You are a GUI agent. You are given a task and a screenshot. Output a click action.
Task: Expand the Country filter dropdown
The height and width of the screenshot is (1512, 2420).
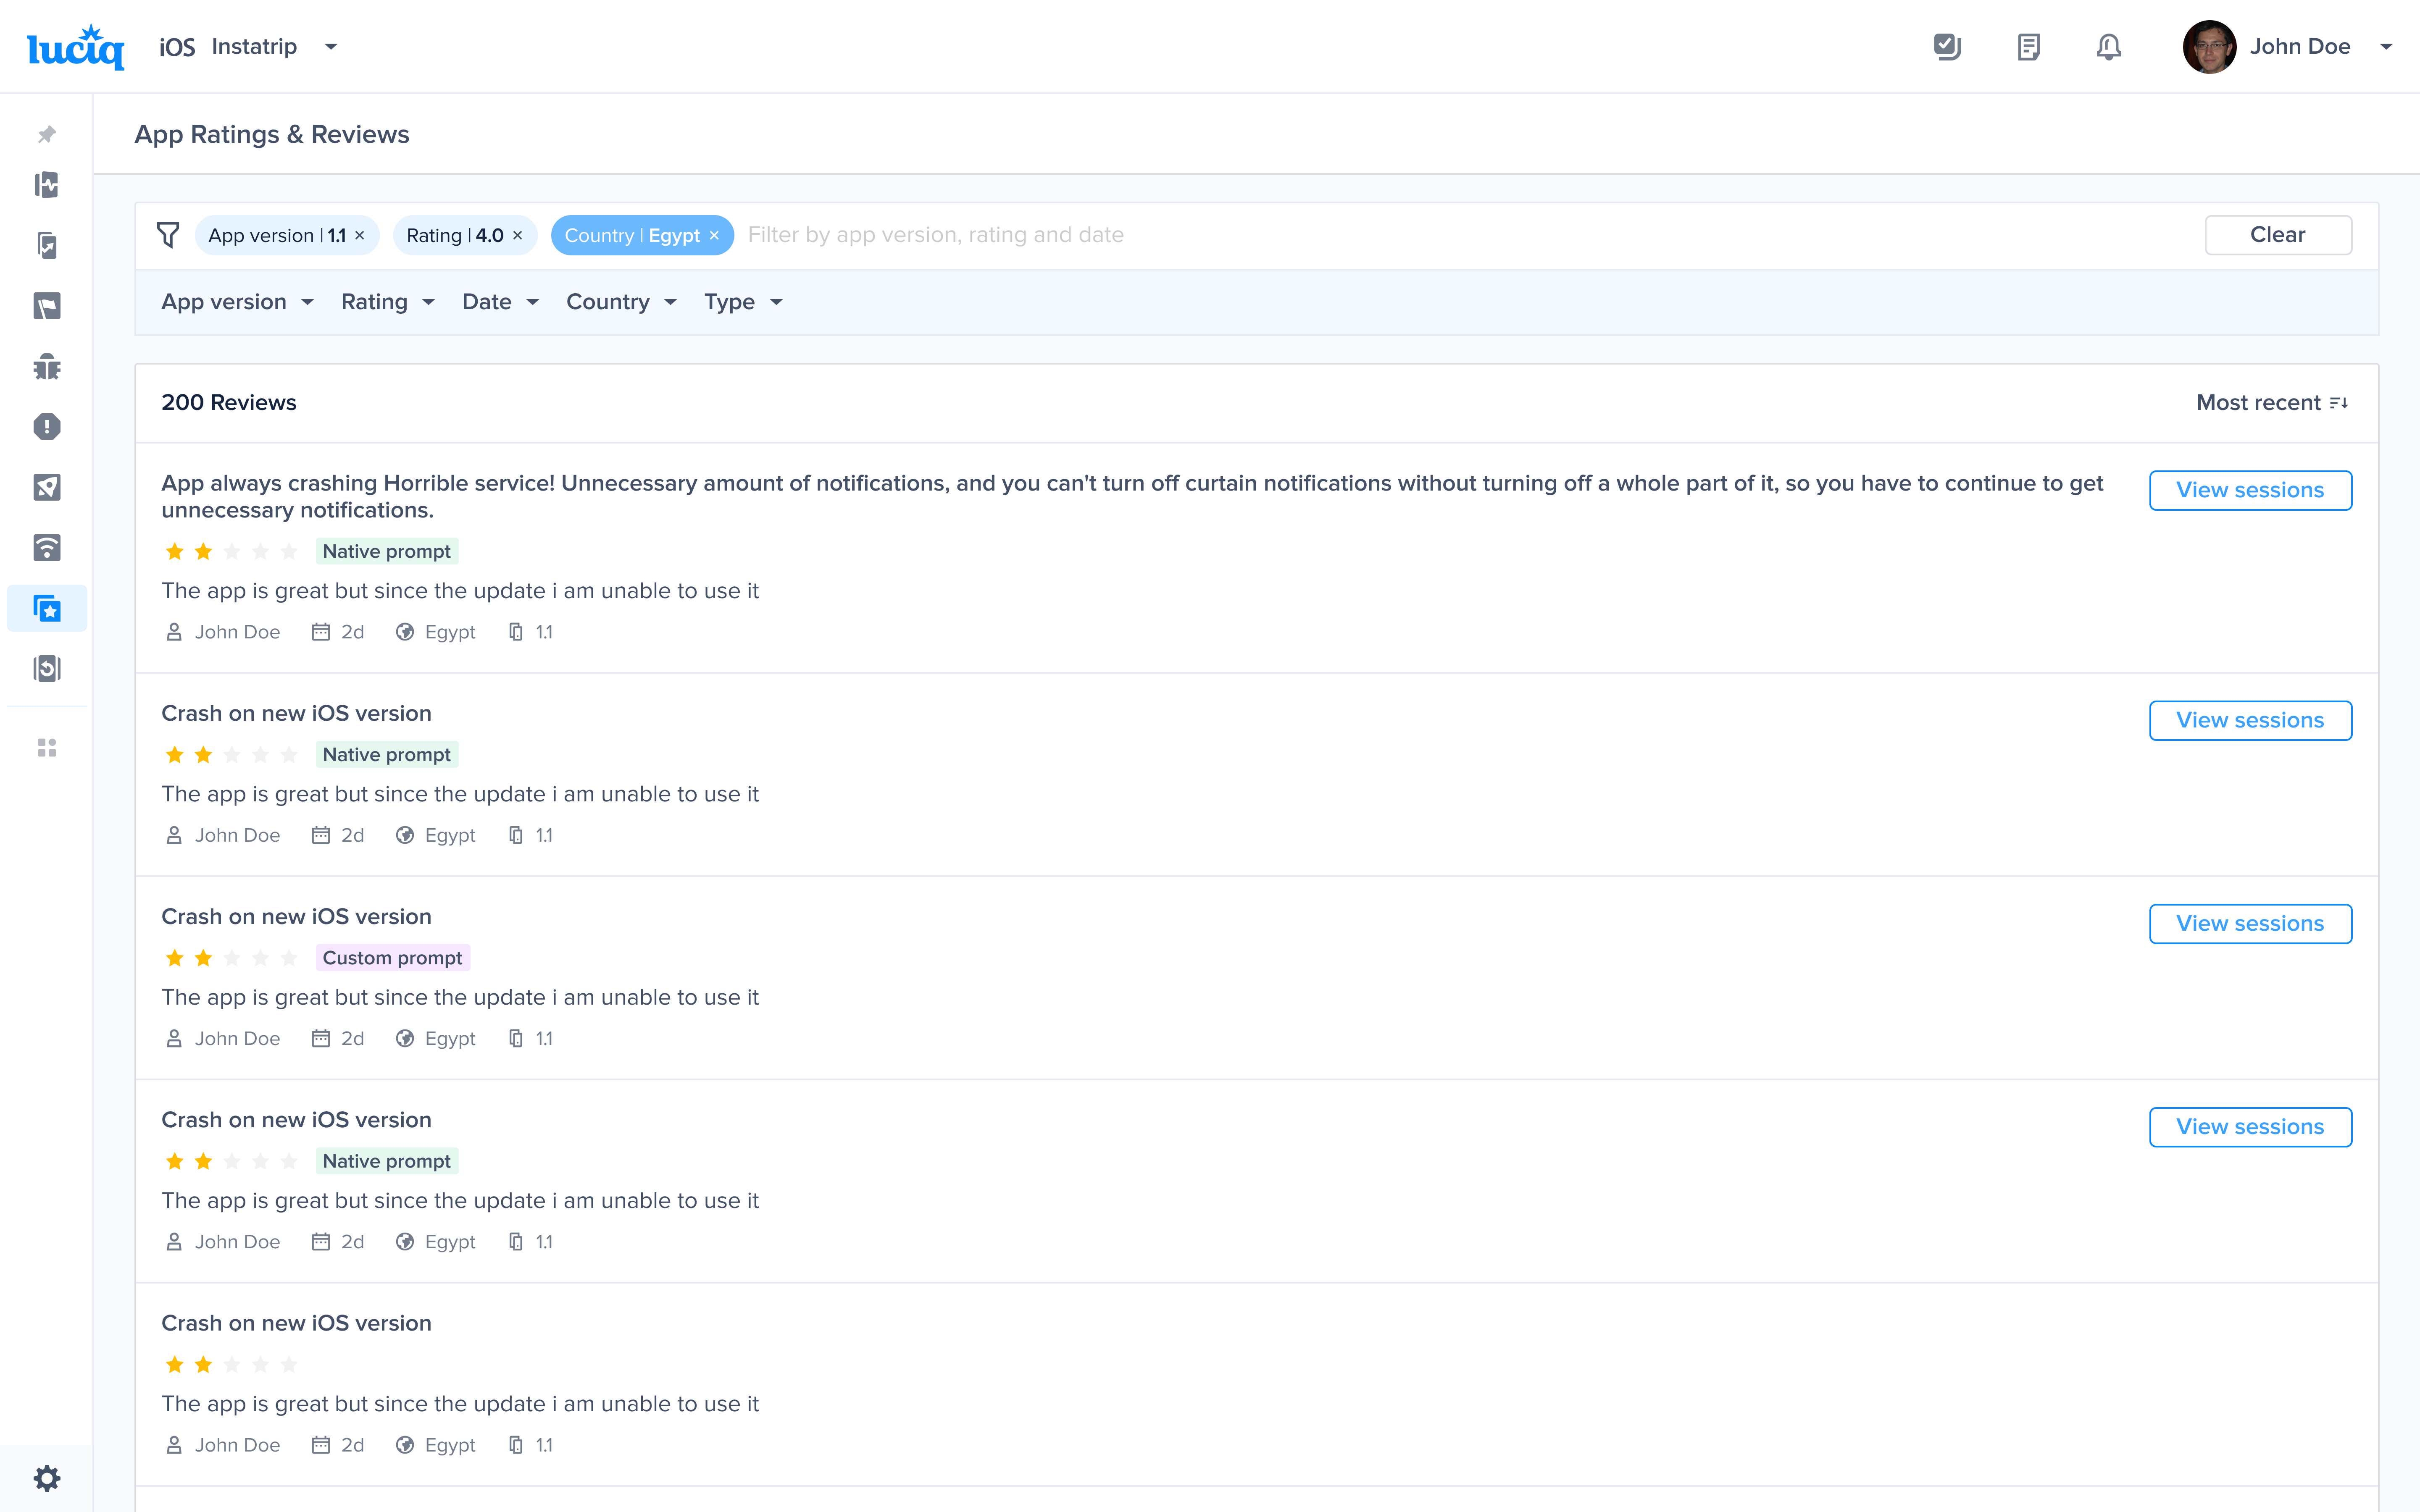pyautogui.click(x=621, y=302)
